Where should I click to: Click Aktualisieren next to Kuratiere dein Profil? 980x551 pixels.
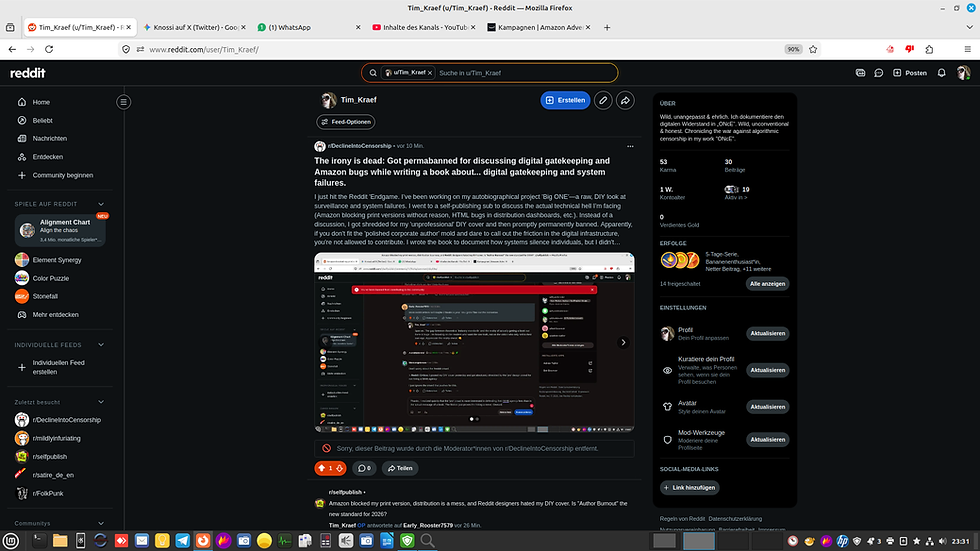pos(767,370)
